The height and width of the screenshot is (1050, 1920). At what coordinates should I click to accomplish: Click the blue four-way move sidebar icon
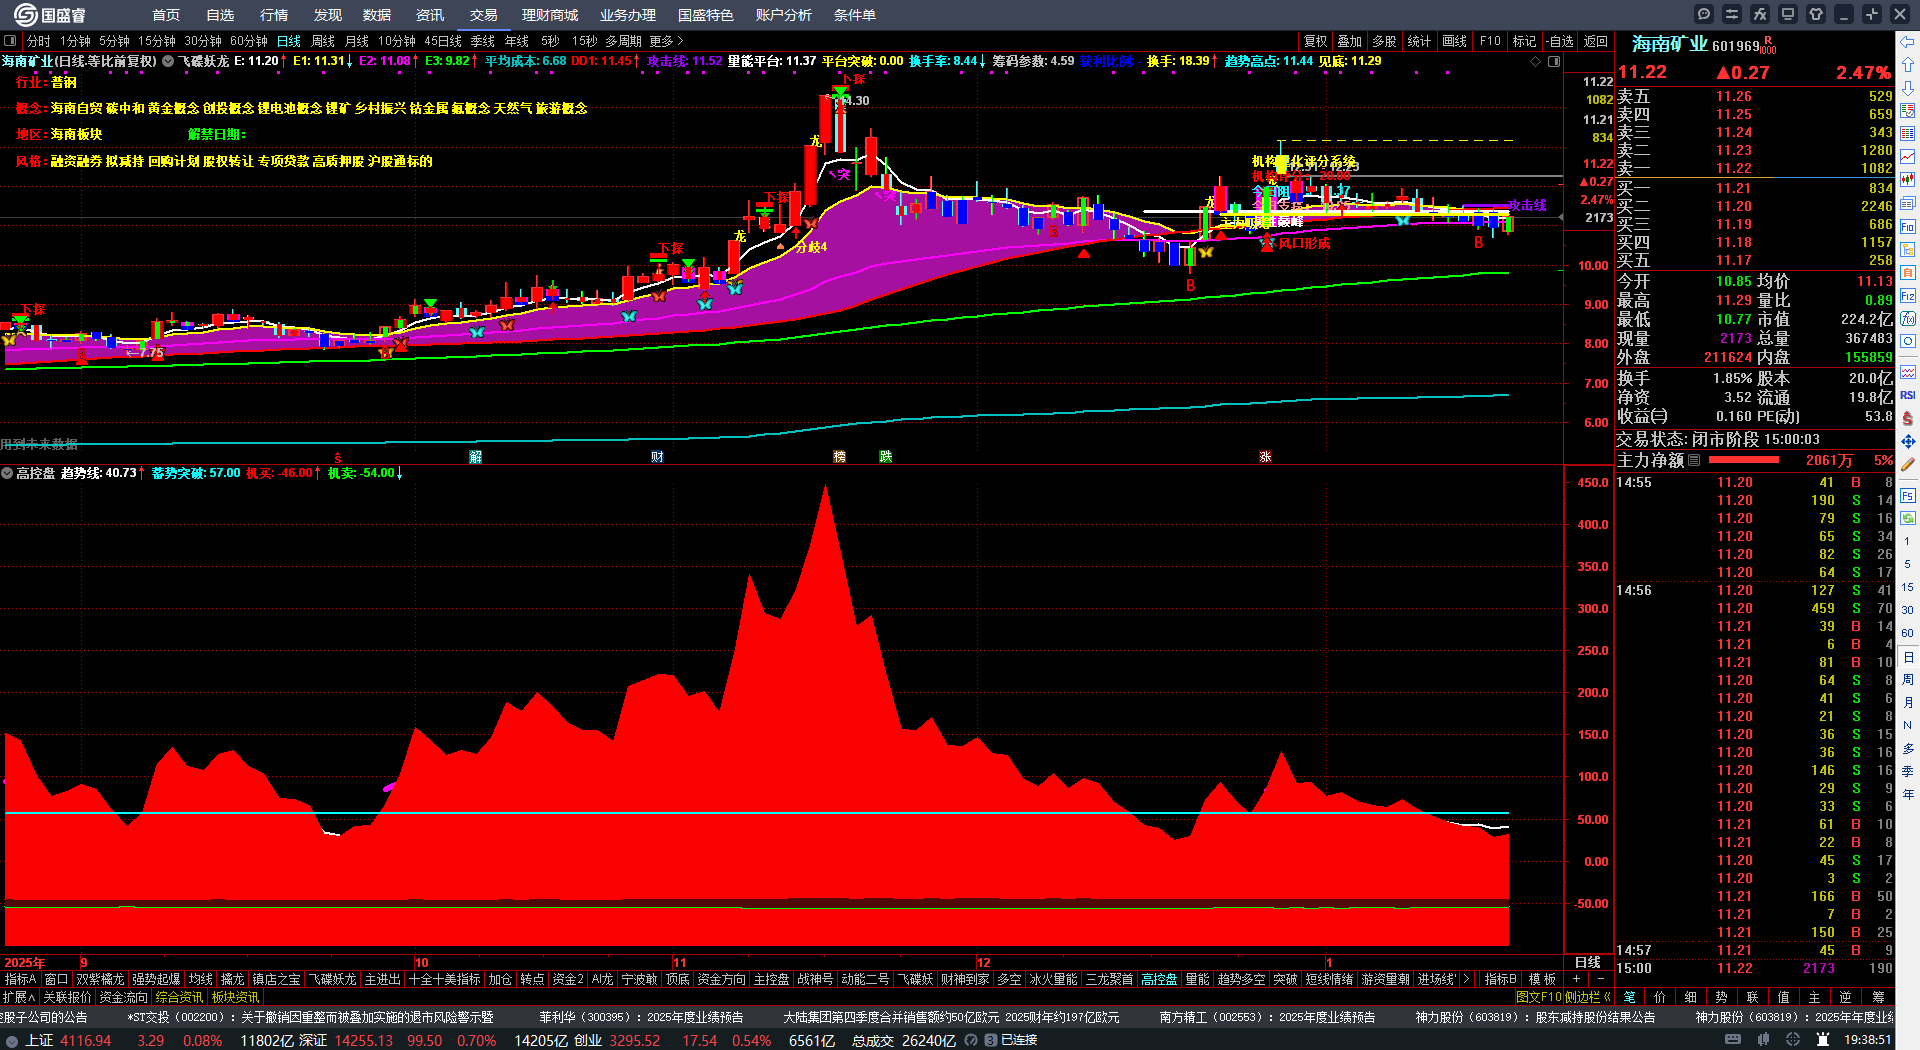coord(1908,441)
